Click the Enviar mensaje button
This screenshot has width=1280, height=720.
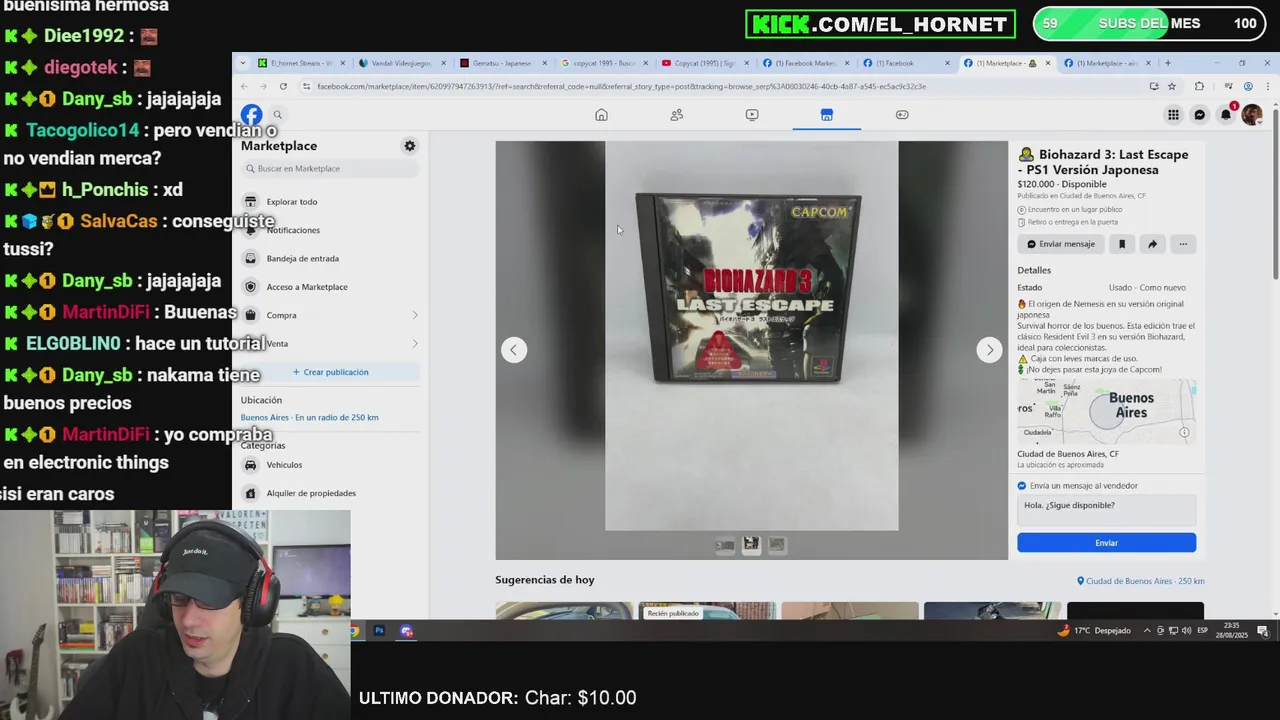pos(1061,244)
